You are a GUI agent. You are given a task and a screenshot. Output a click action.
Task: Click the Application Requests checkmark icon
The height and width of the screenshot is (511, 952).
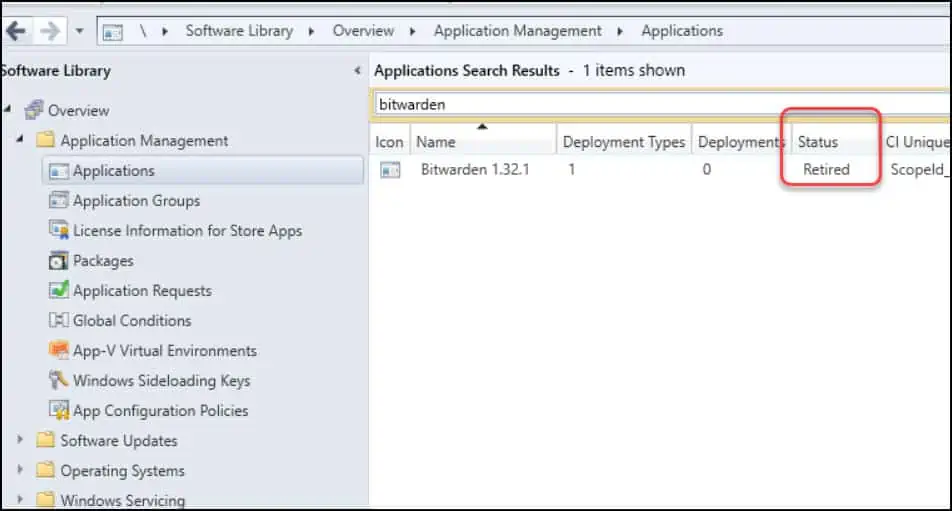pos(59,289)
